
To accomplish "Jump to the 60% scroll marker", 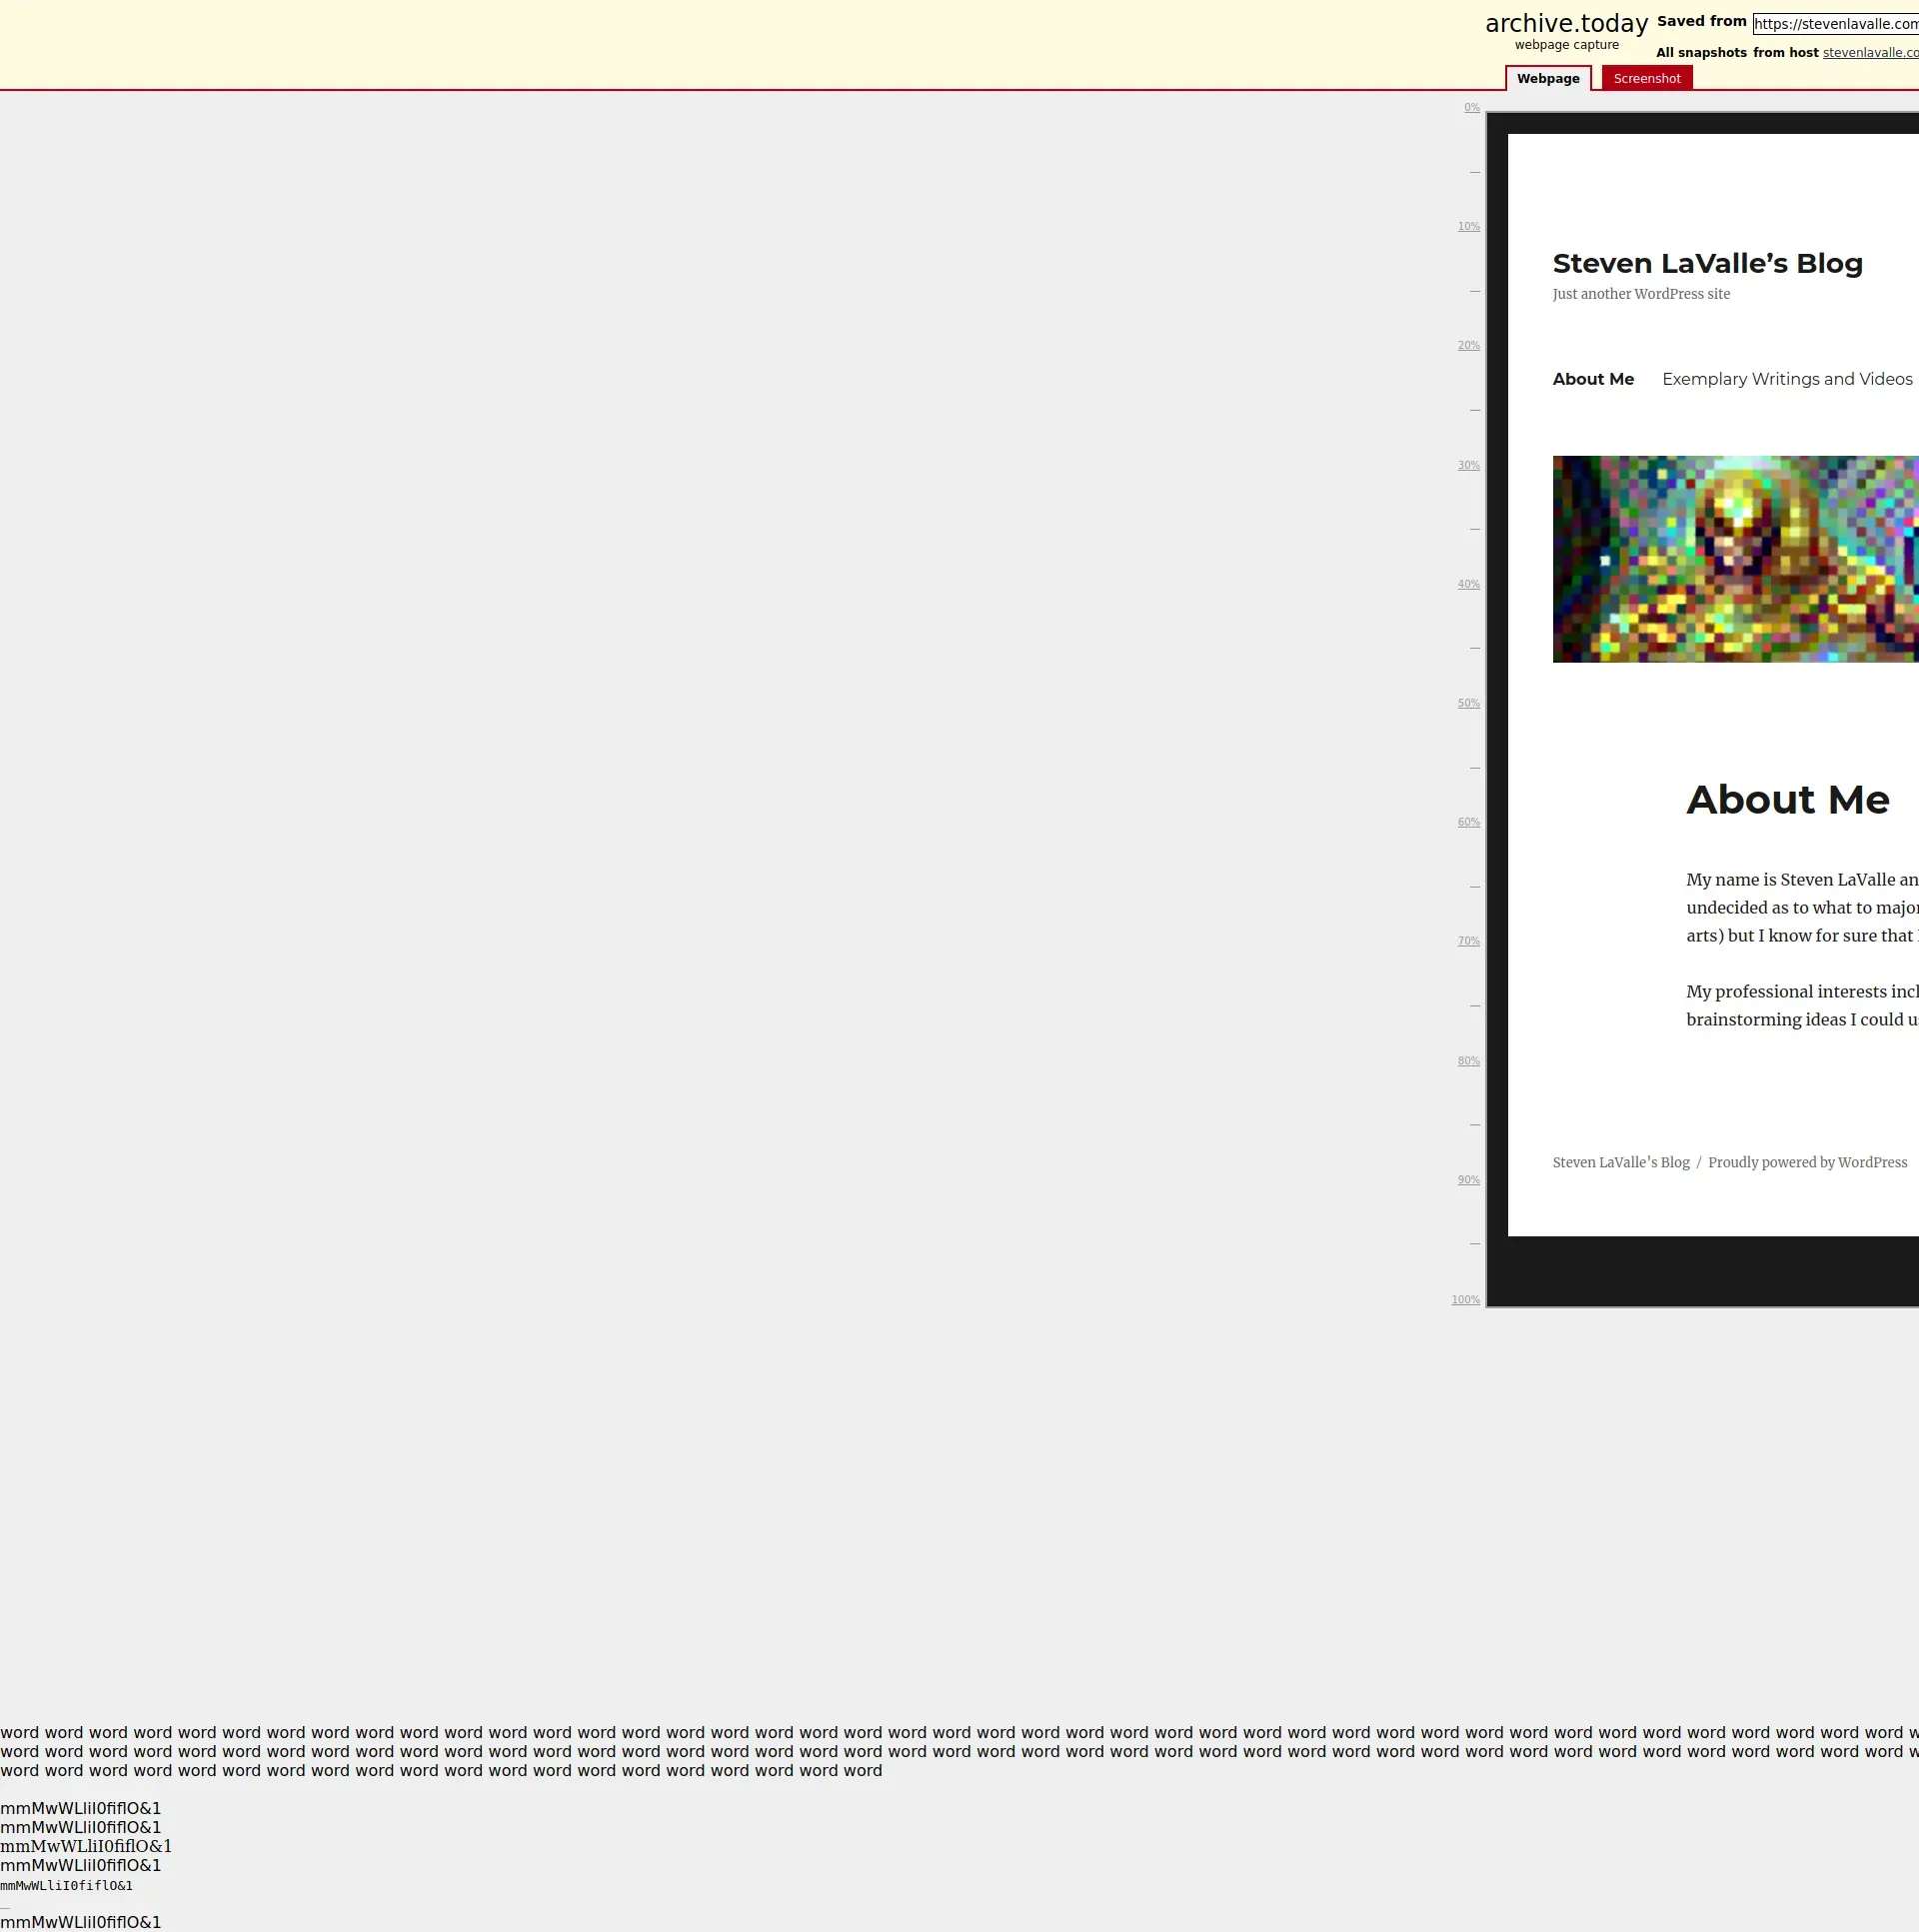I will [1468, 823].
